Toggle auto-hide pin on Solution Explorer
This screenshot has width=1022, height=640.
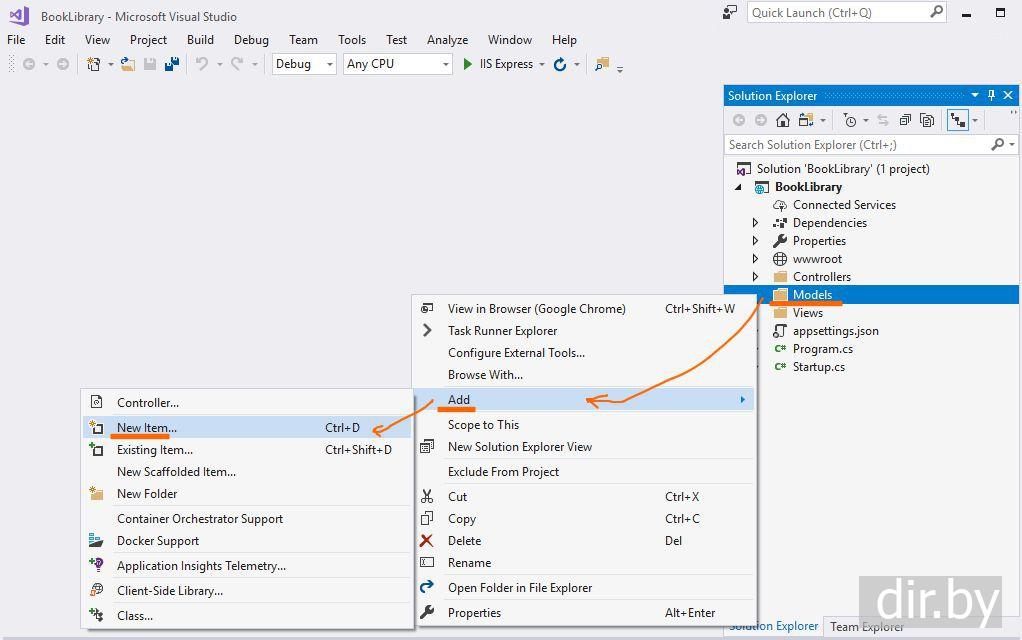991,96
